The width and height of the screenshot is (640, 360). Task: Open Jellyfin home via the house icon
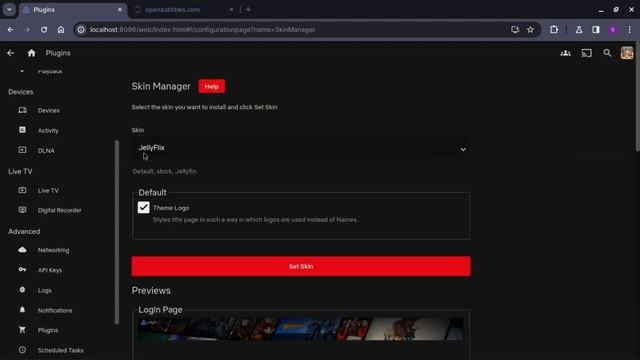pyautogui.click(x=31, y=53)
